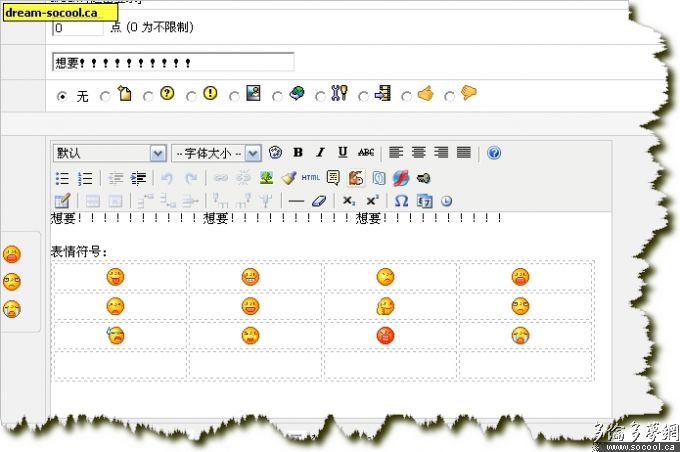
Task: Select the radio beside the question mark icon
Action: point(148,96)
